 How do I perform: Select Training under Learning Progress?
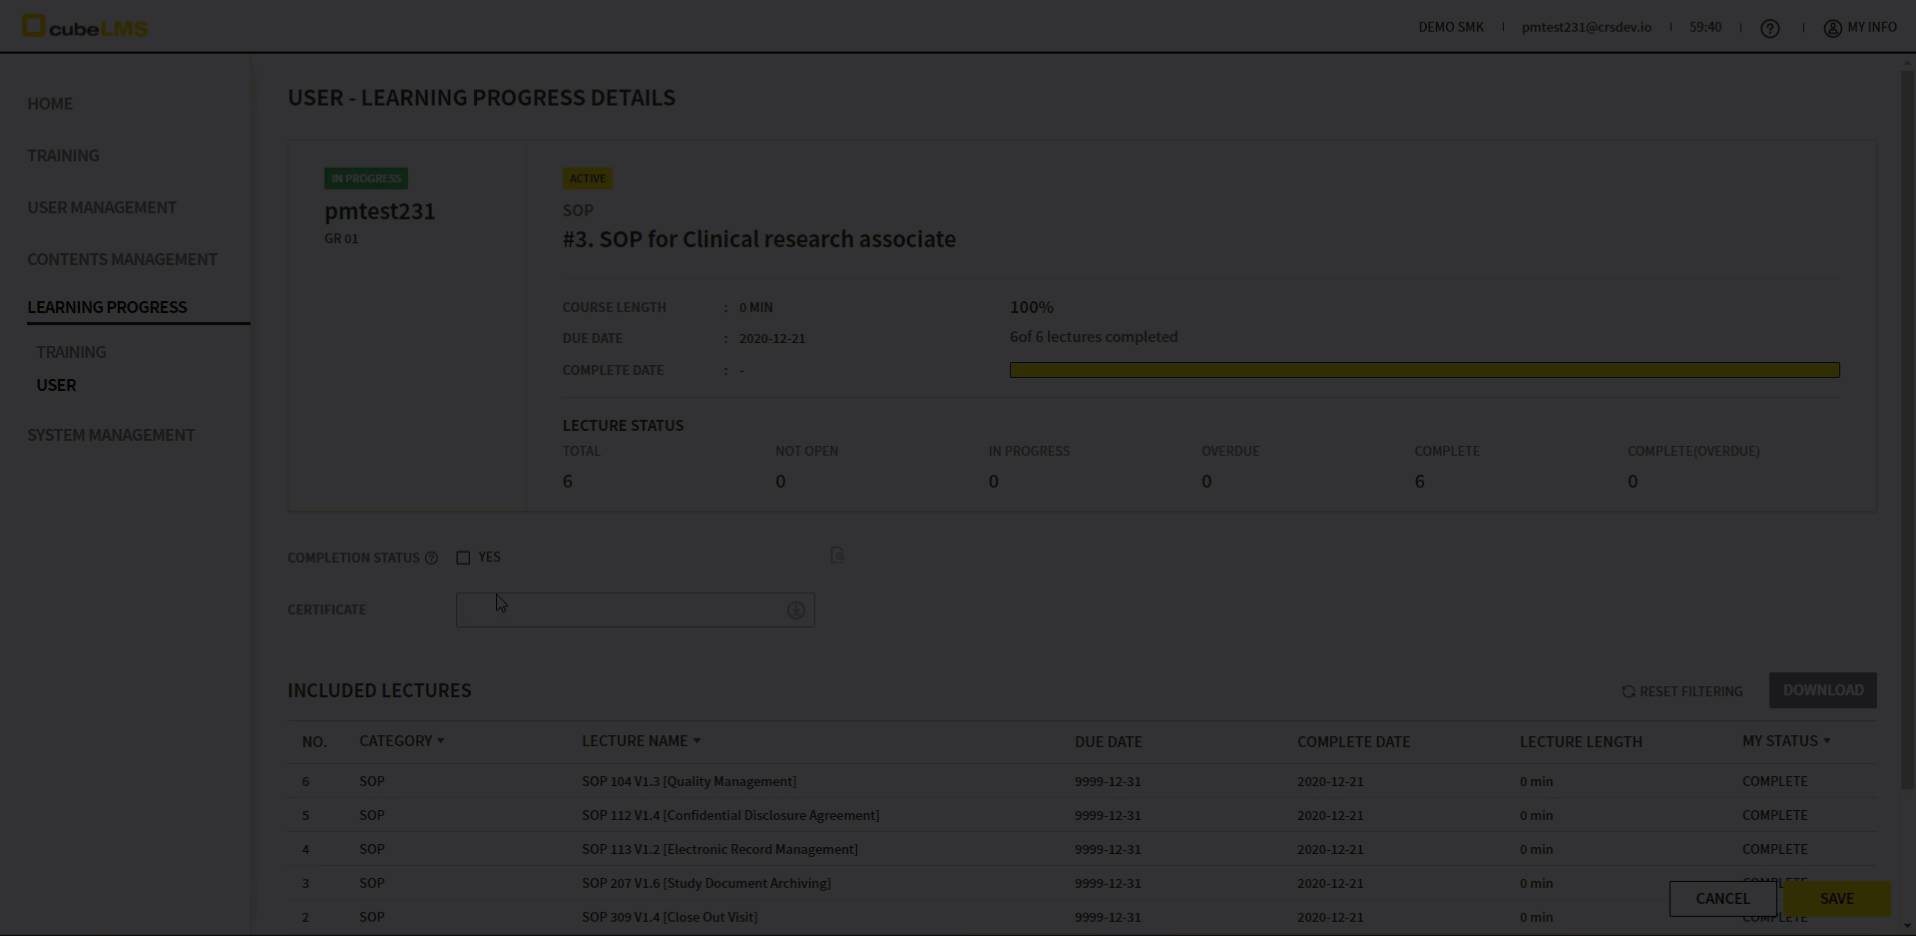(x=71, y=352)
